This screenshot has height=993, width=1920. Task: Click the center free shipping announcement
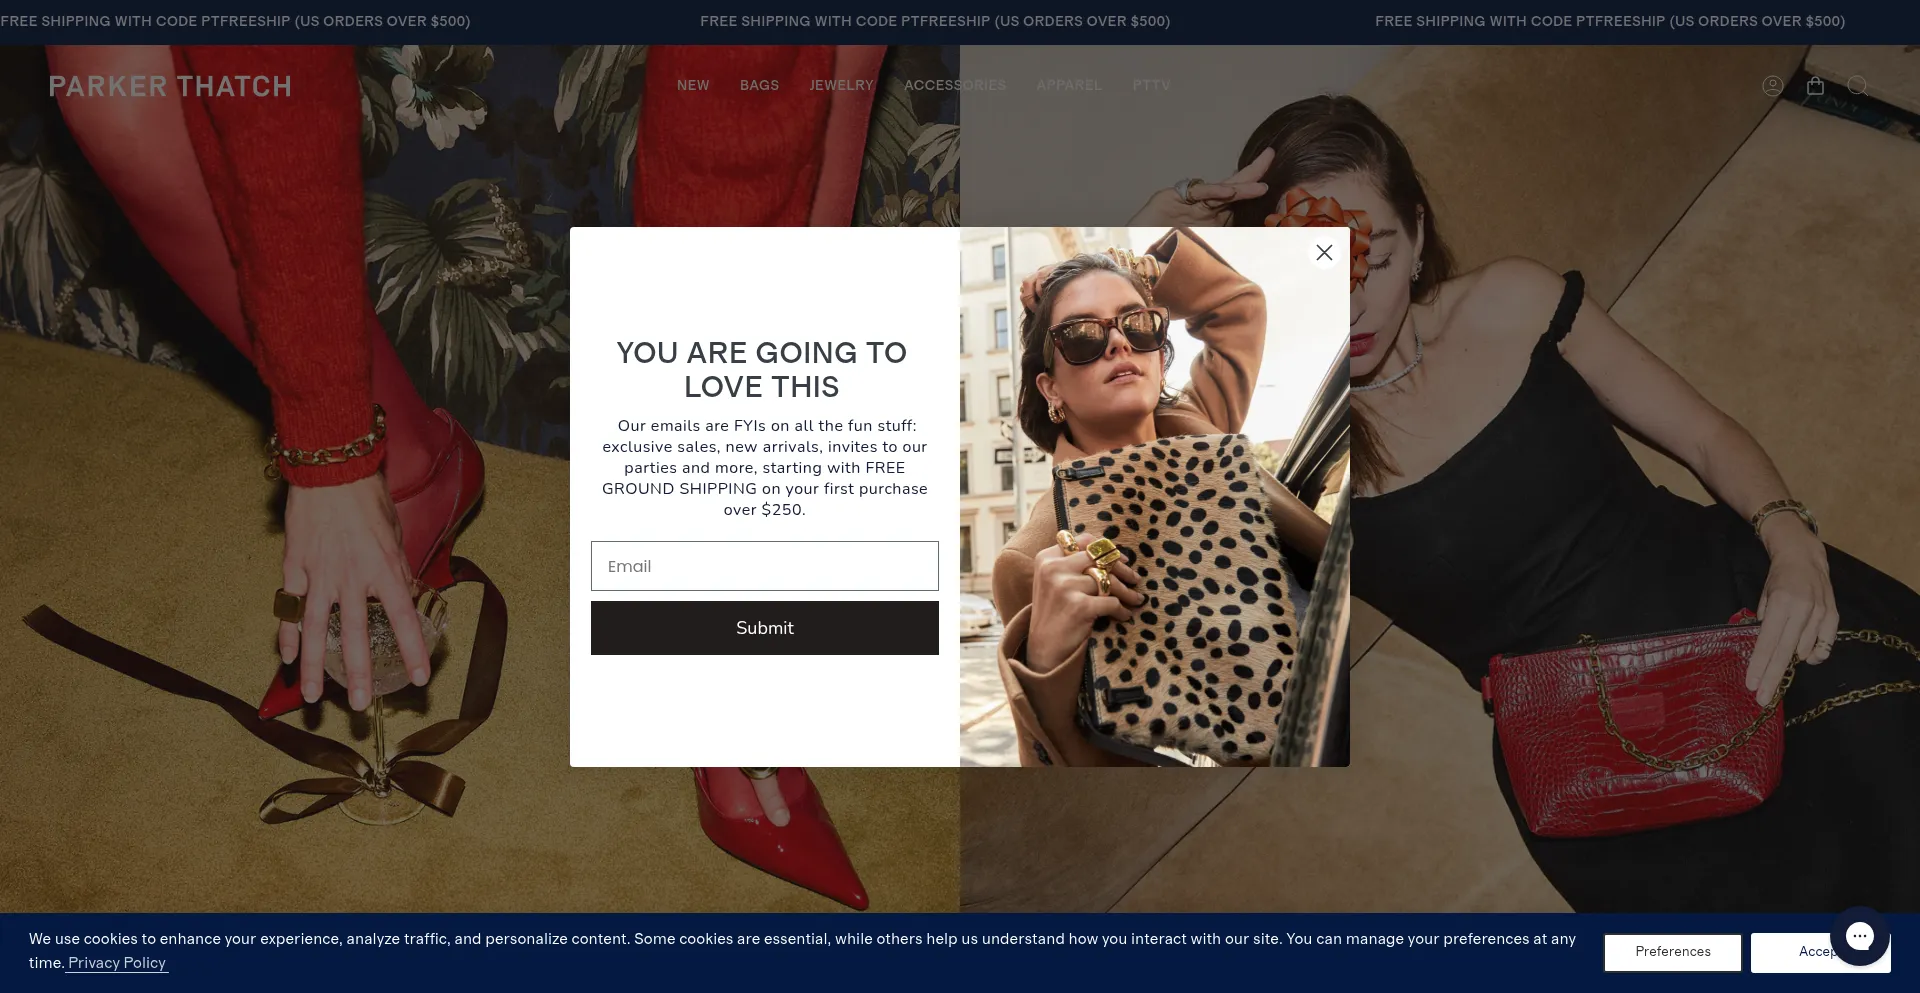(x=935, y=21)
